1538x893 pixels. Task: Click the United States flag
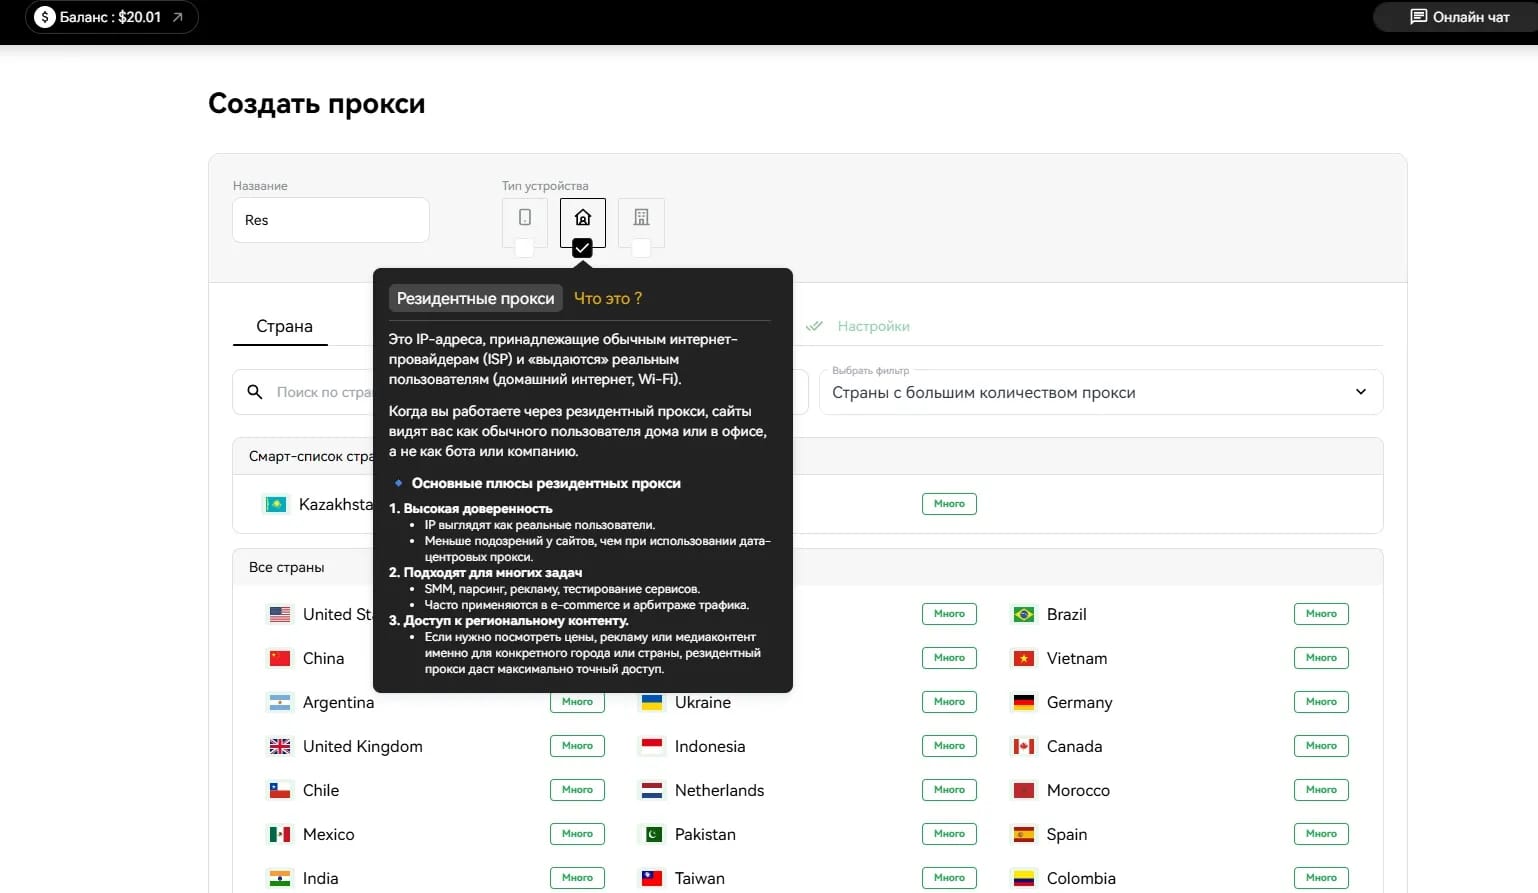coord(280,614)
